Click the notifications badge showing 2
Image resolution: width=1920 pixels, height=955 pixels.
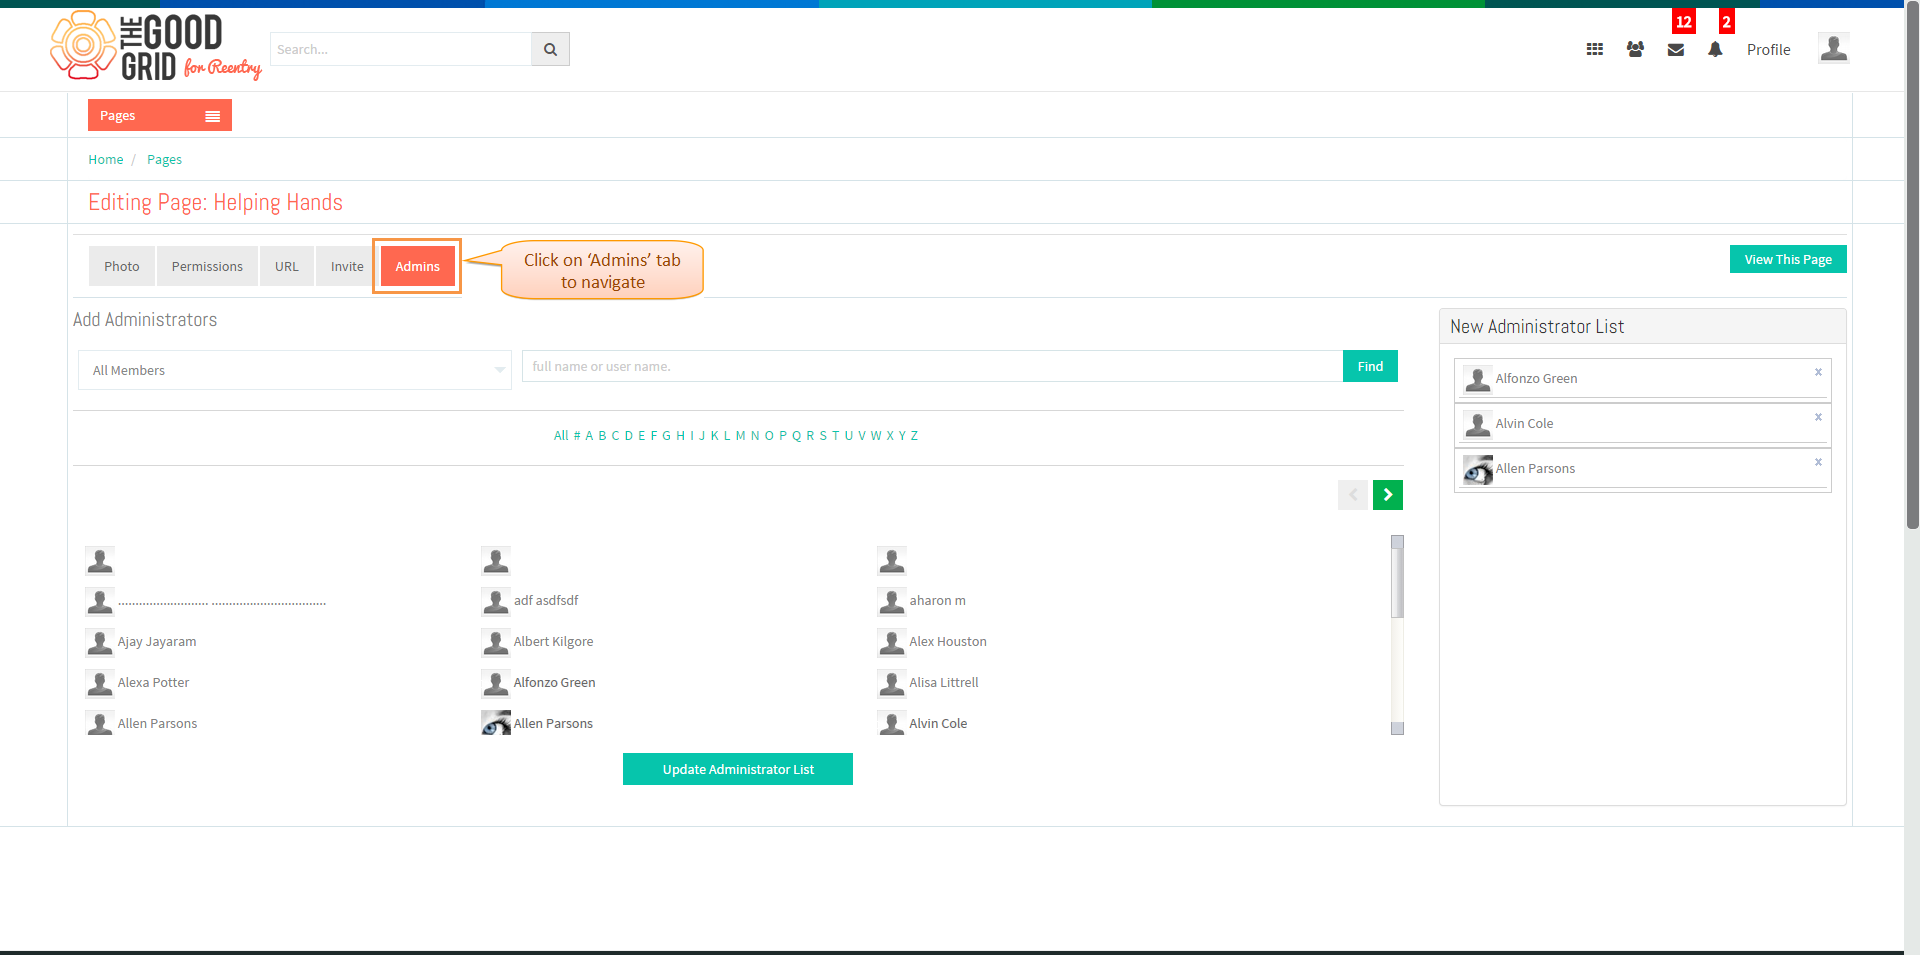(1726, 21)
